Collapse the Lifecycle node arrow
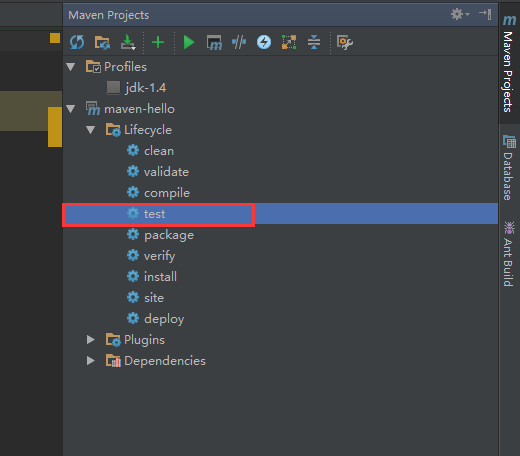 pyautogui.click(x=91, y=130)
